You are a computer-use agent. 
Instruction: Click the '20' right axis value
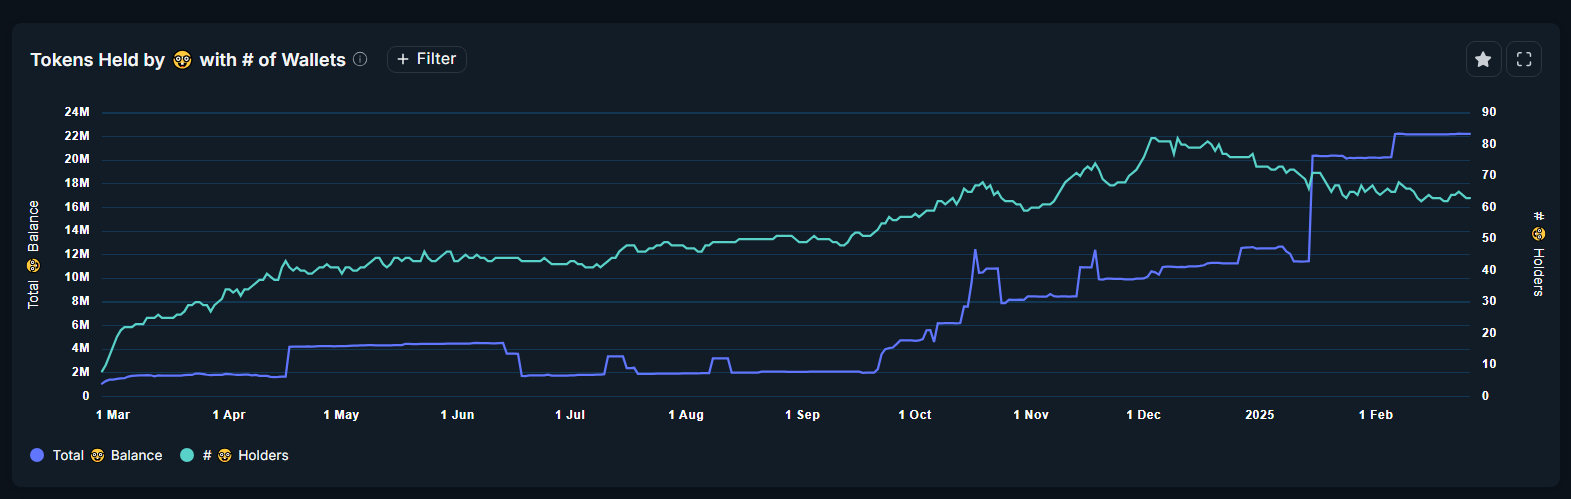point(1489,333)
